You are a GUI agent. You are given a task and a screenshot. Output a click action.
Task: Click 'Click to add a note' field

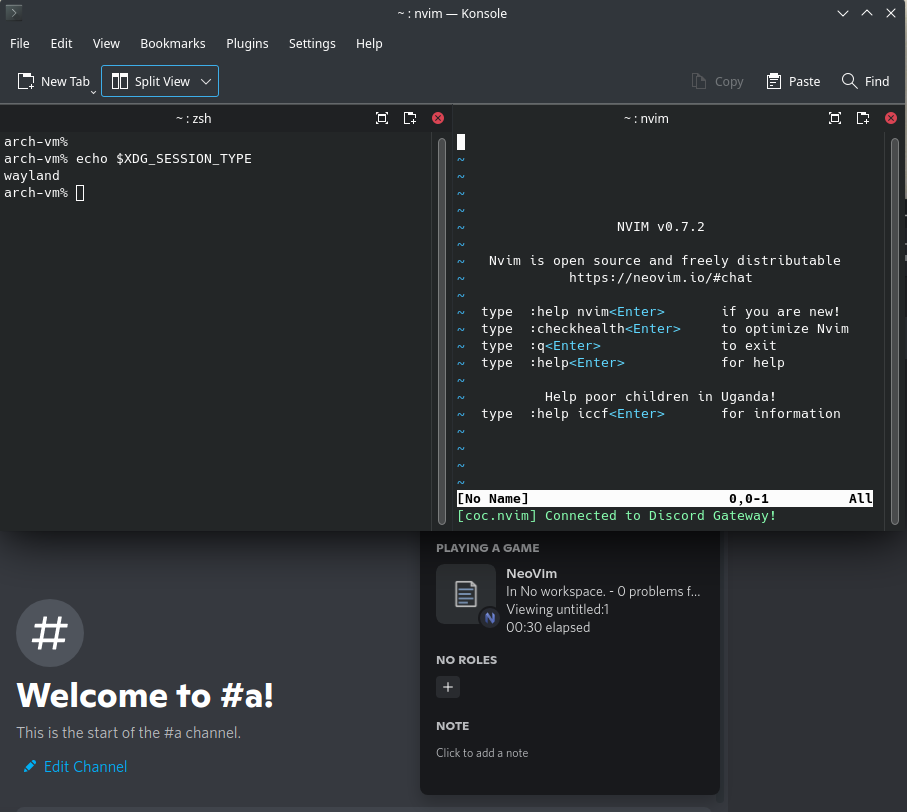pyautogui.click(x=482, y=753)
